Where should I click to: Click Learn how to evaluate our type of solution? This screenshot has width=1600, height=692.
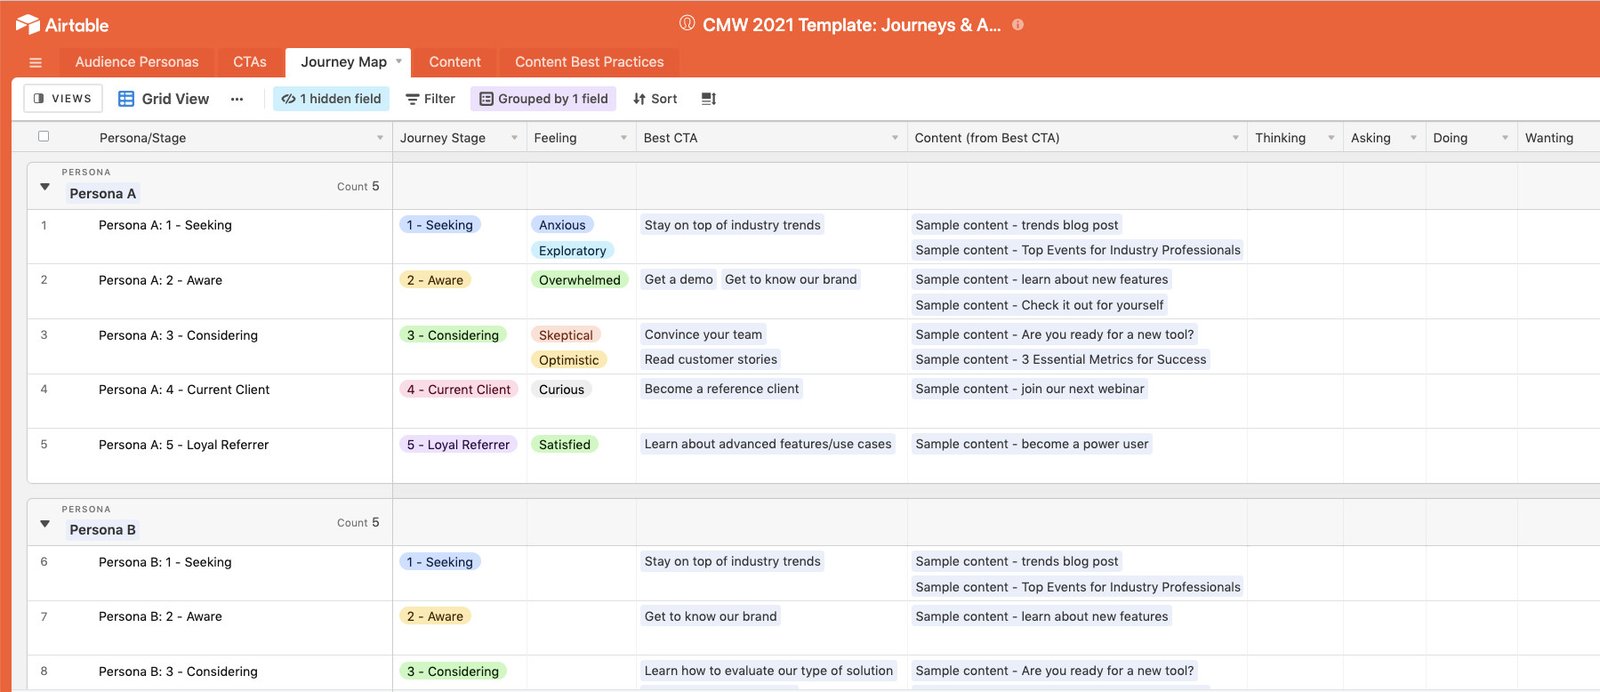click(x=769, y=671)
